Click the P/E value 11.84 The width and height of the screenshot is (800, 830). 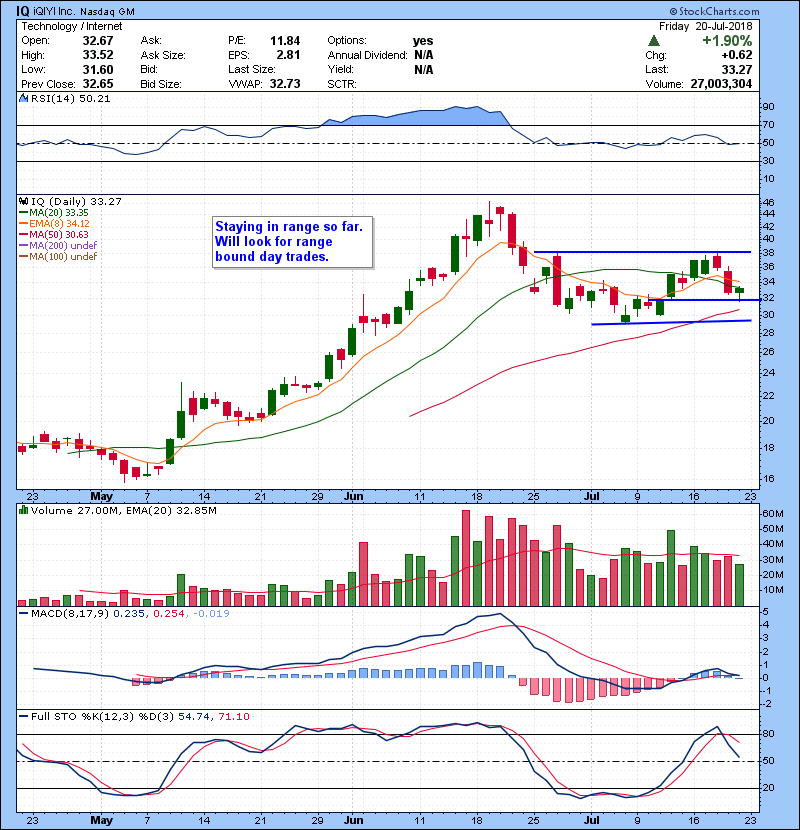[x=285, y=41]
